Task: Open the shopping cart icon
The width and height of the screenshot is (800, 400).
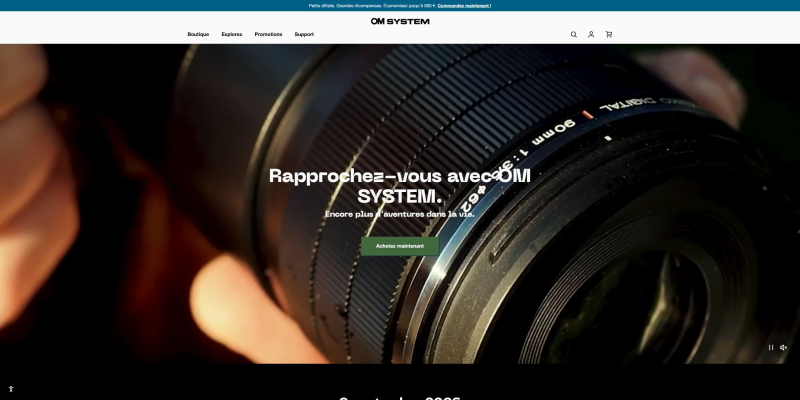Action: pyautogui.click(x=609, y=35)
